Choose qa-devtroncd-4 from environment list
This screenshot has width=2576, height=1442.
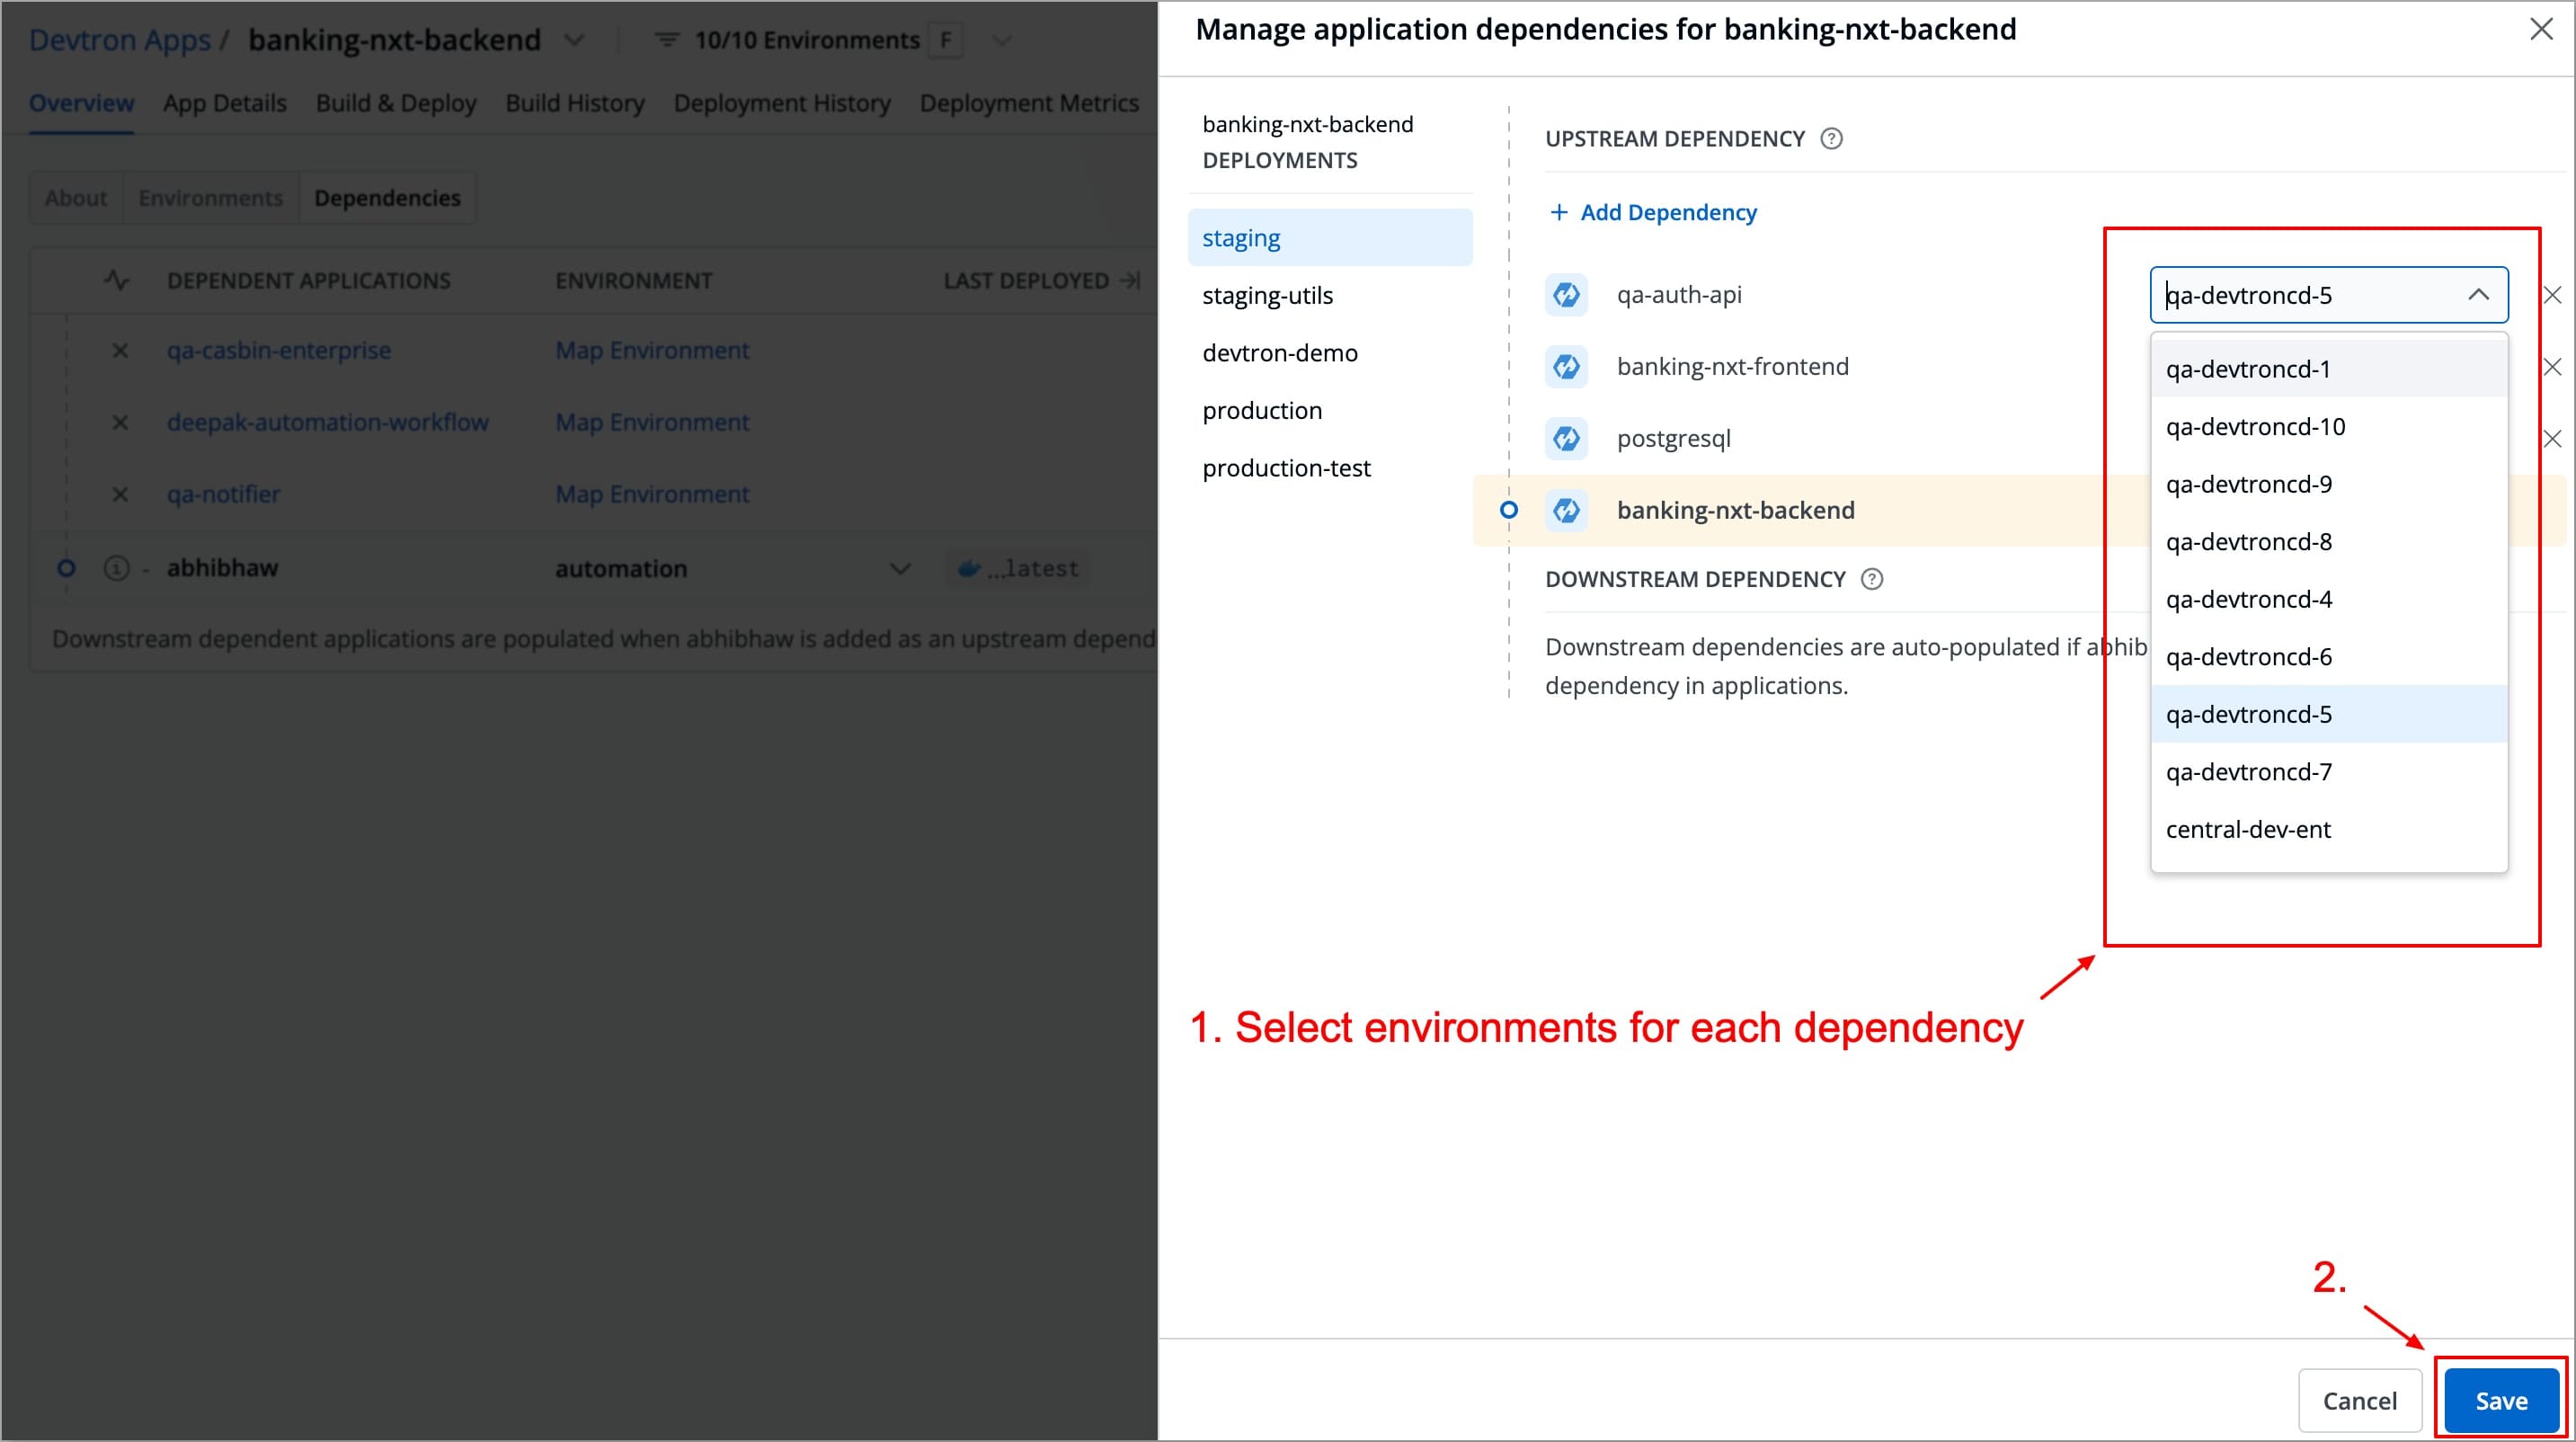point(2329,599)
